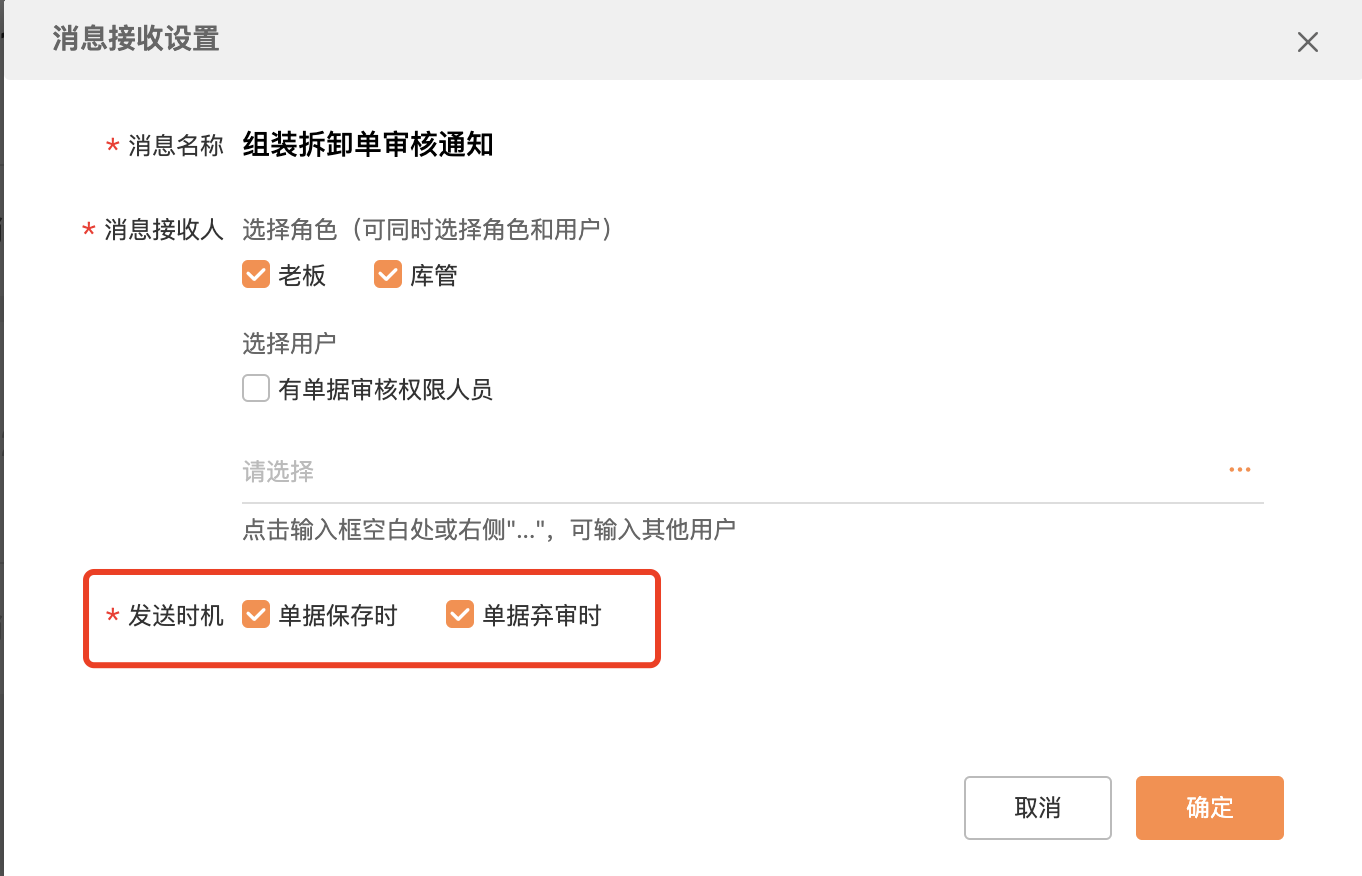Image resolution: width=1362 pixels, height=876 pixels.
Task: Confirm settings with the 确定 button
Action: 1209,807
